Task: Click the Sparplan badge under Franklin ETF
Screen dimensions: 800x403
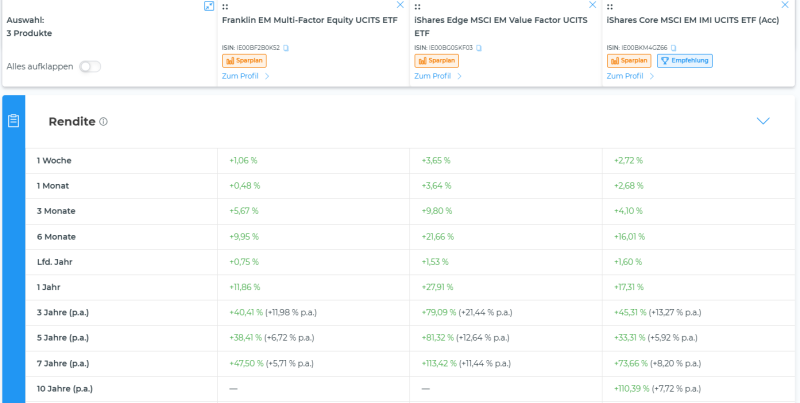Action: (x=244, y=61)
